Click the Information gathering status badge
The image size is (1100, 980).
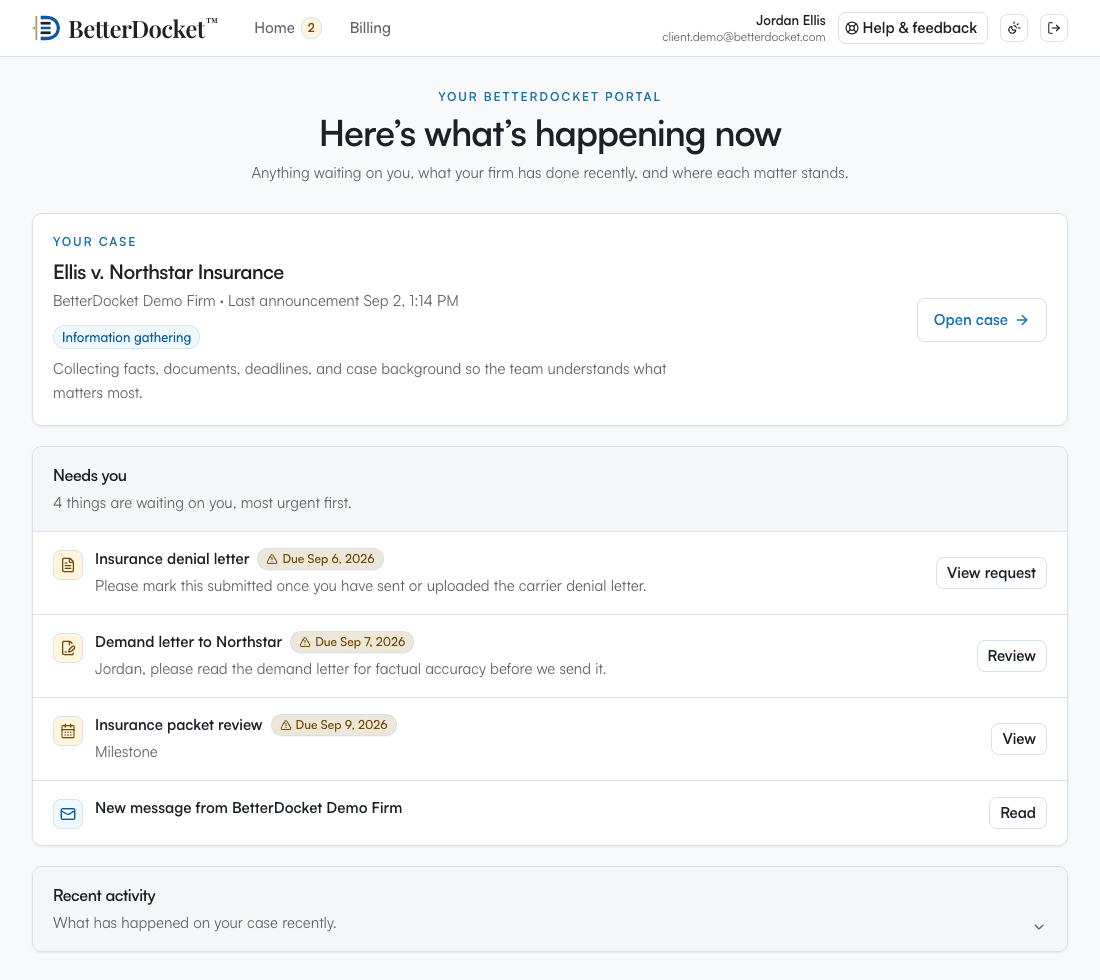(x=126, y=337)
